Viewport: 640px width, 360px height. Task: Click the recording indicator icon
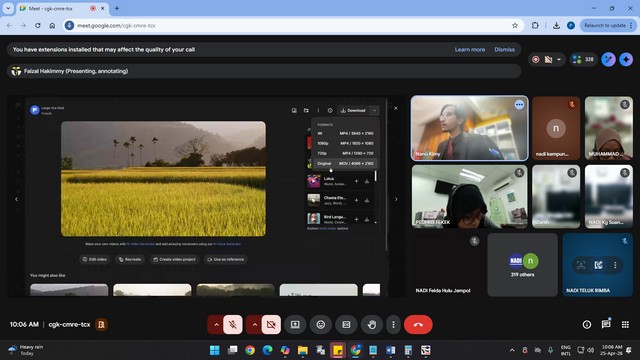(x=536, y=60)
